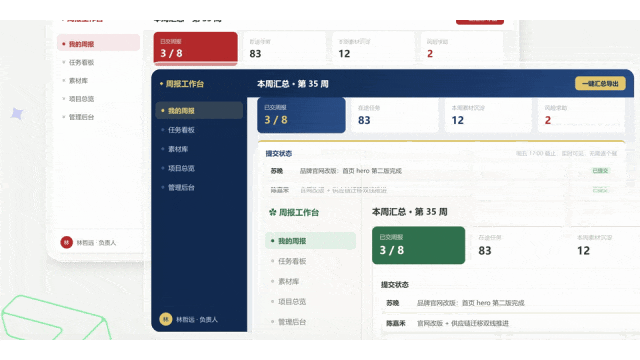Click the 83 stat card in the red-themed panel

284,48
